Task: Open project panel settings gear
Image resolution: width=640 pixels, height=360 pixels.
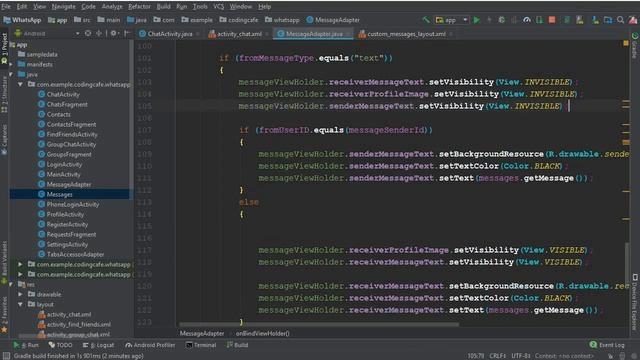Action: tap(113, 33)
